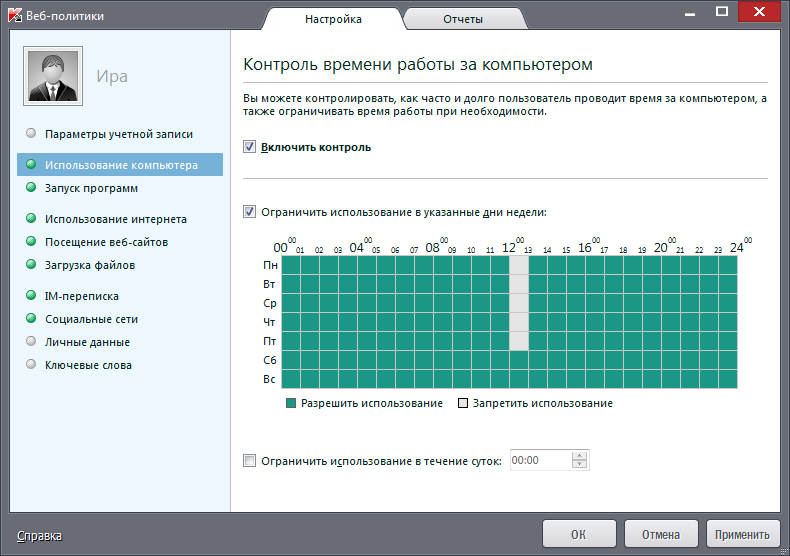Click green status dot beside Социальные сети
Viewport: 790px width, 556px height.
(x=31, y=318)
